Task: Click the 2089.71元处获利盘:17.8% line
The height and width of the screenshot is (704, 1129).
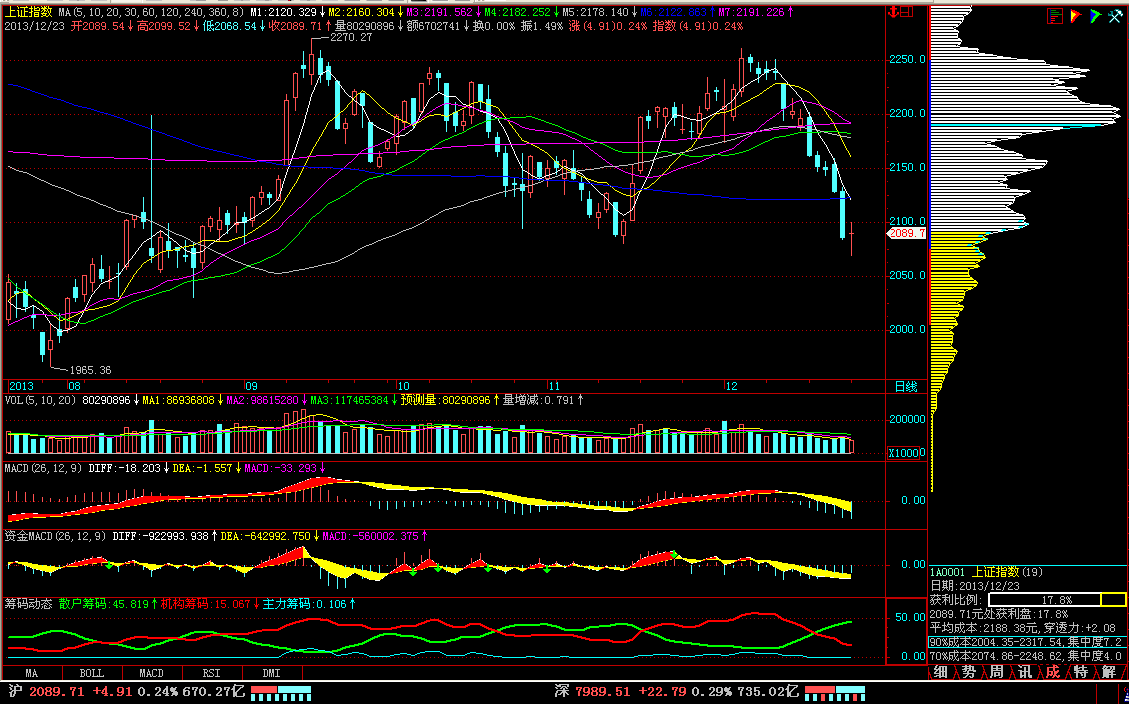Action: coord(998,613)
